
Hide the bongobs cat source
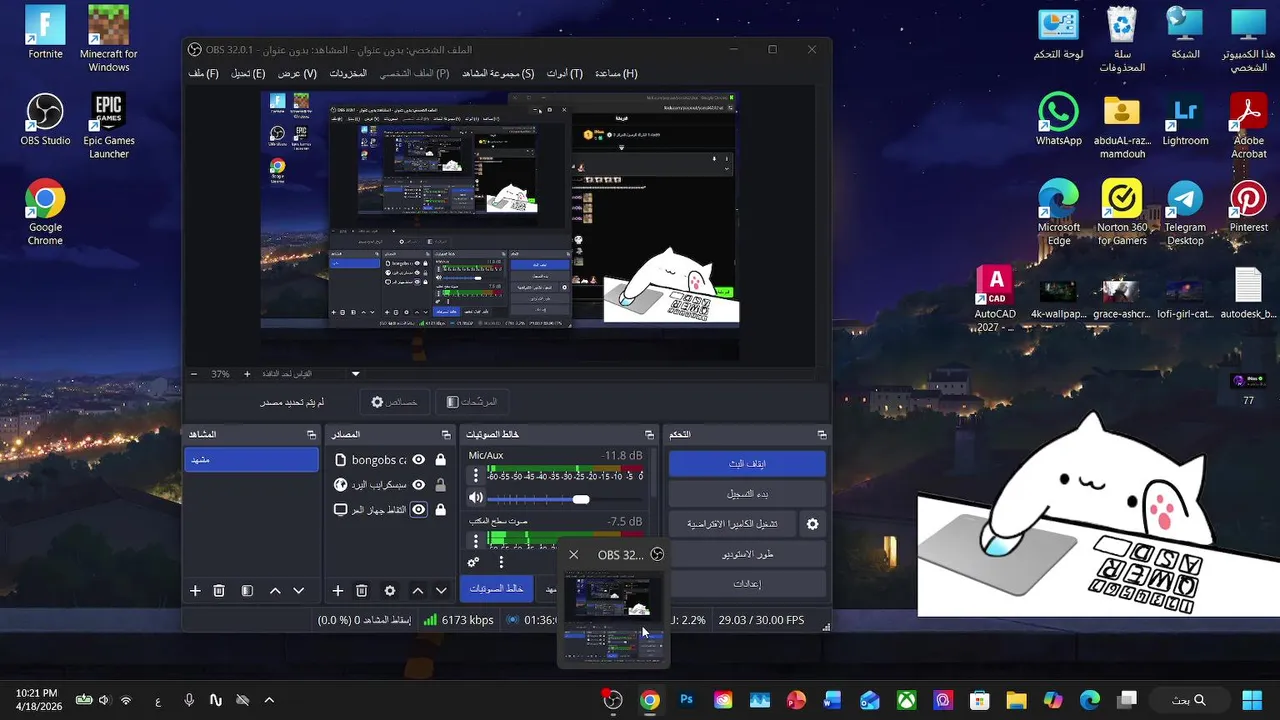(x=419, y=460)
